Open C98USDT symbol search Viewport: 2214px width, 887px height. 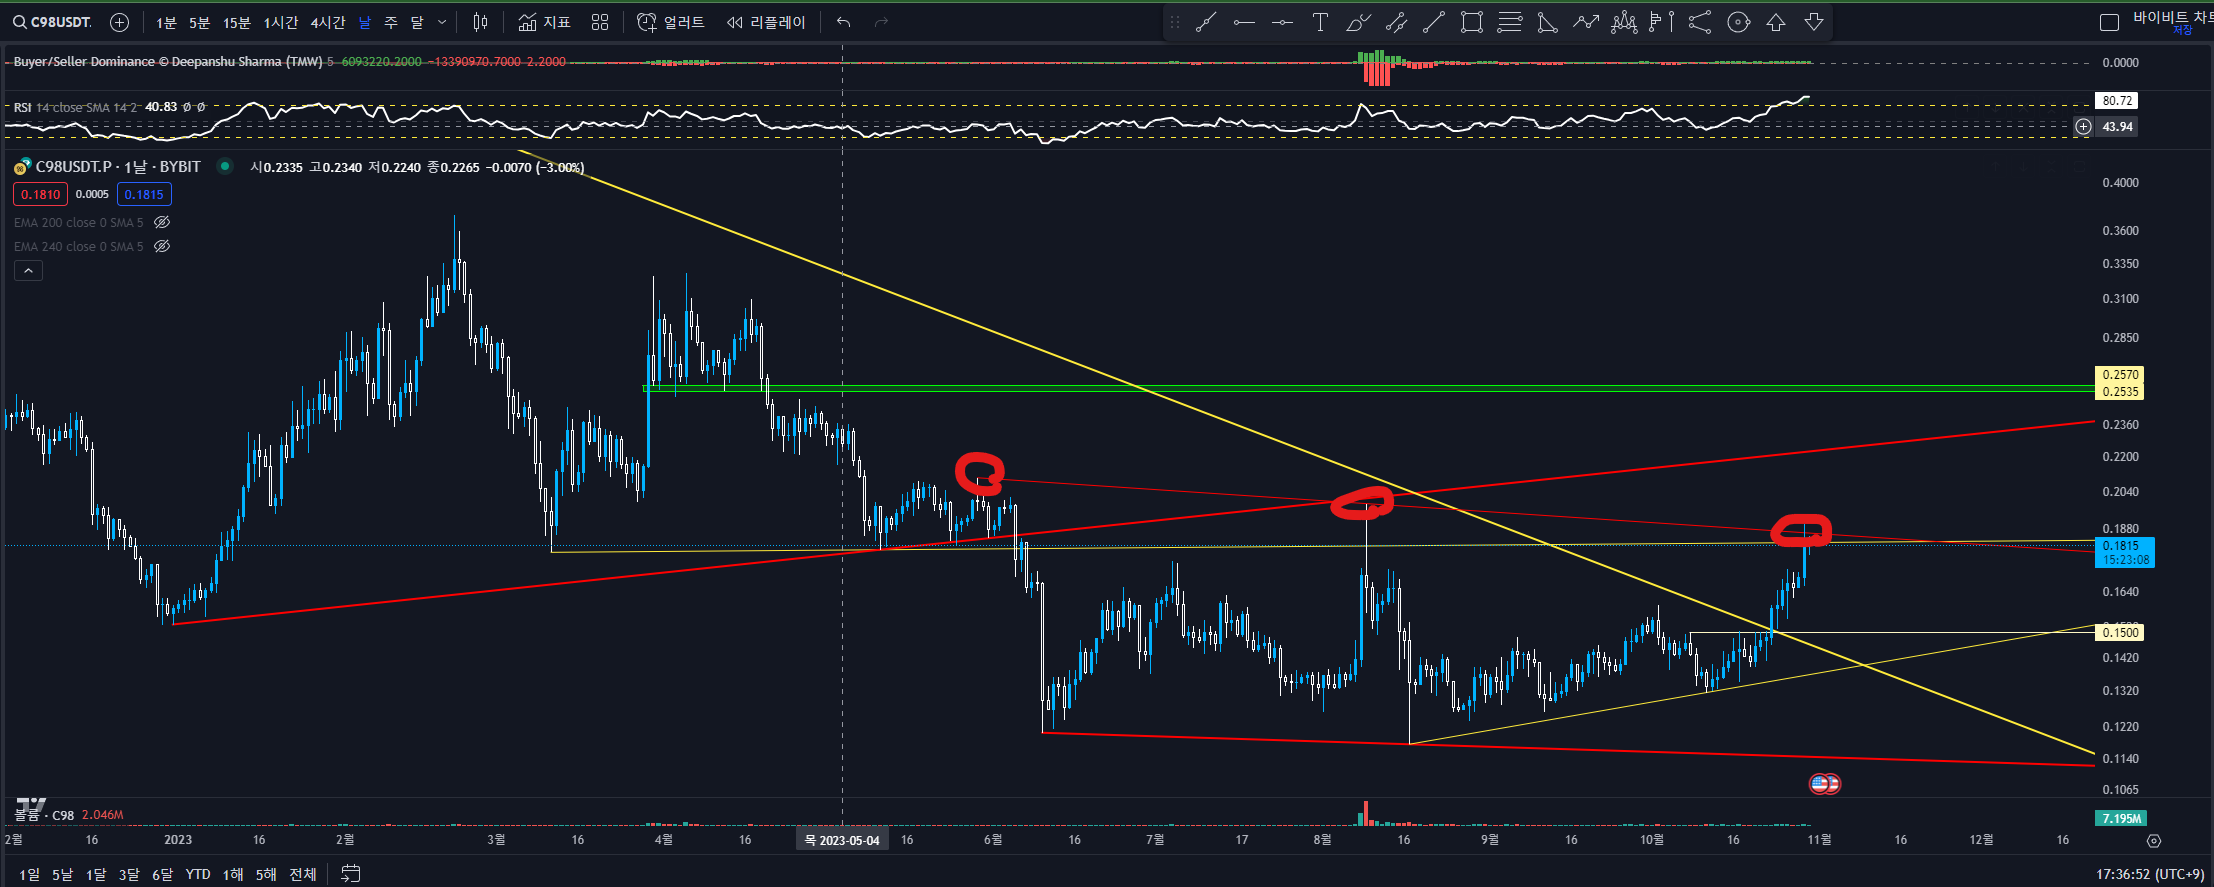click(x=52, y=22)
